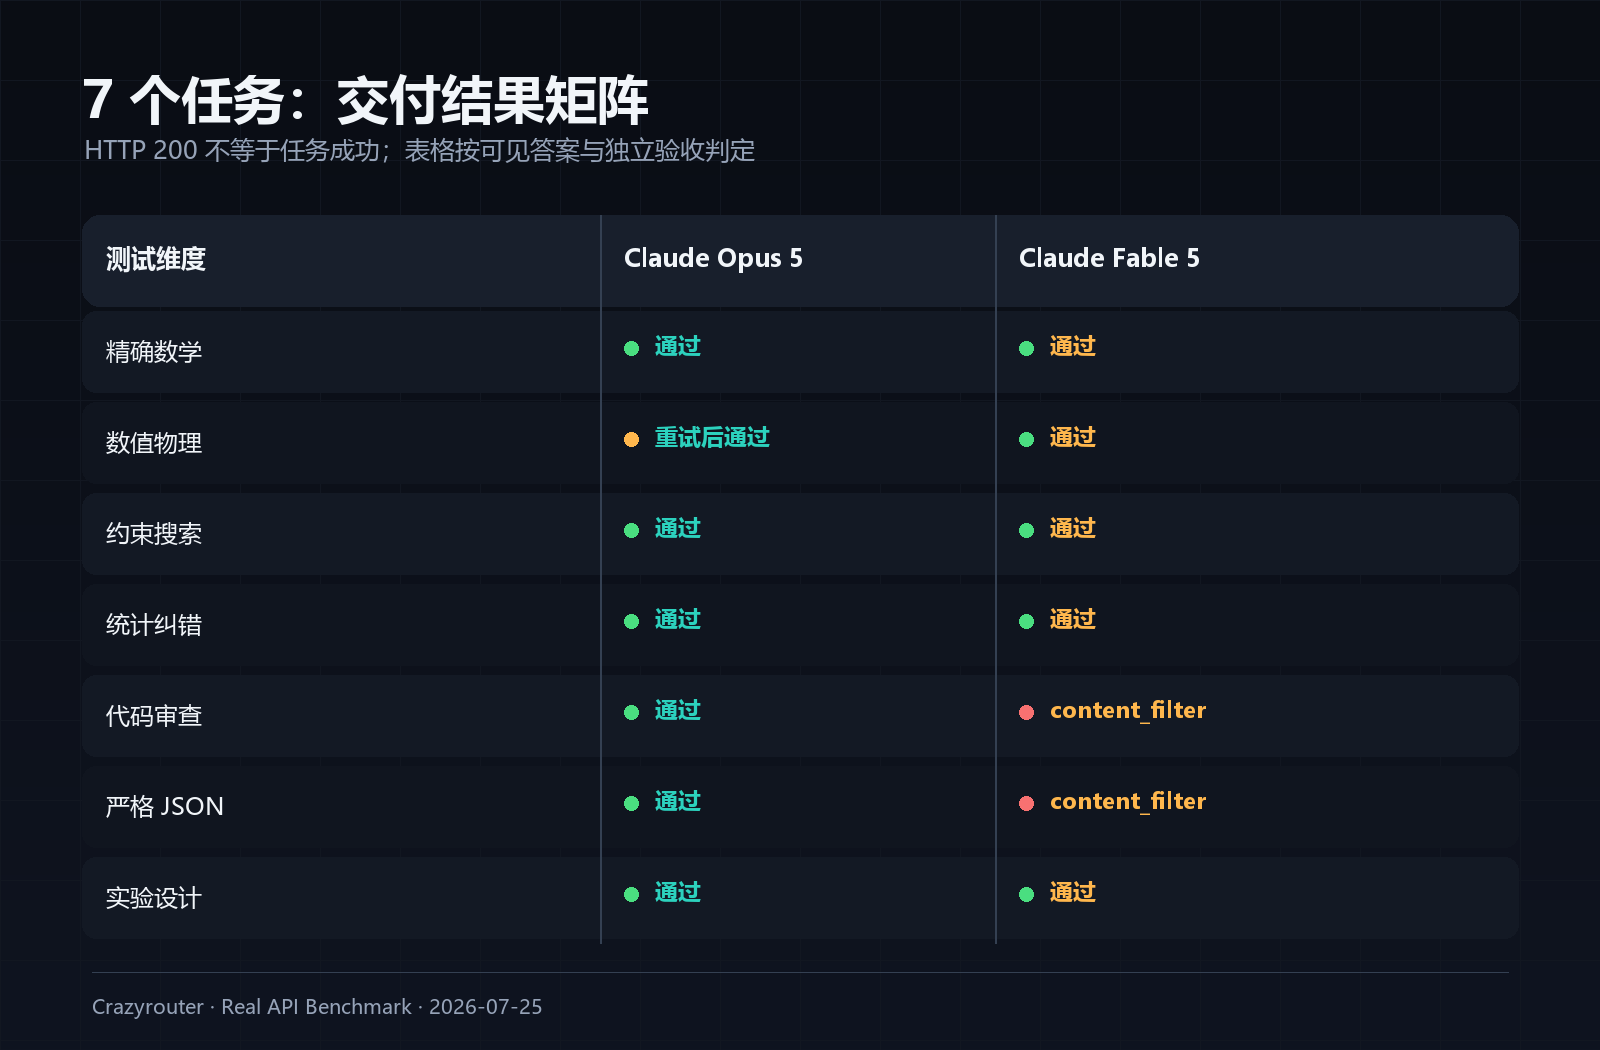The image size is (1600, 1050).
Task: Click orange status dot beside 重试后通过
Action: pyautogui.click(x=631, y=439)
